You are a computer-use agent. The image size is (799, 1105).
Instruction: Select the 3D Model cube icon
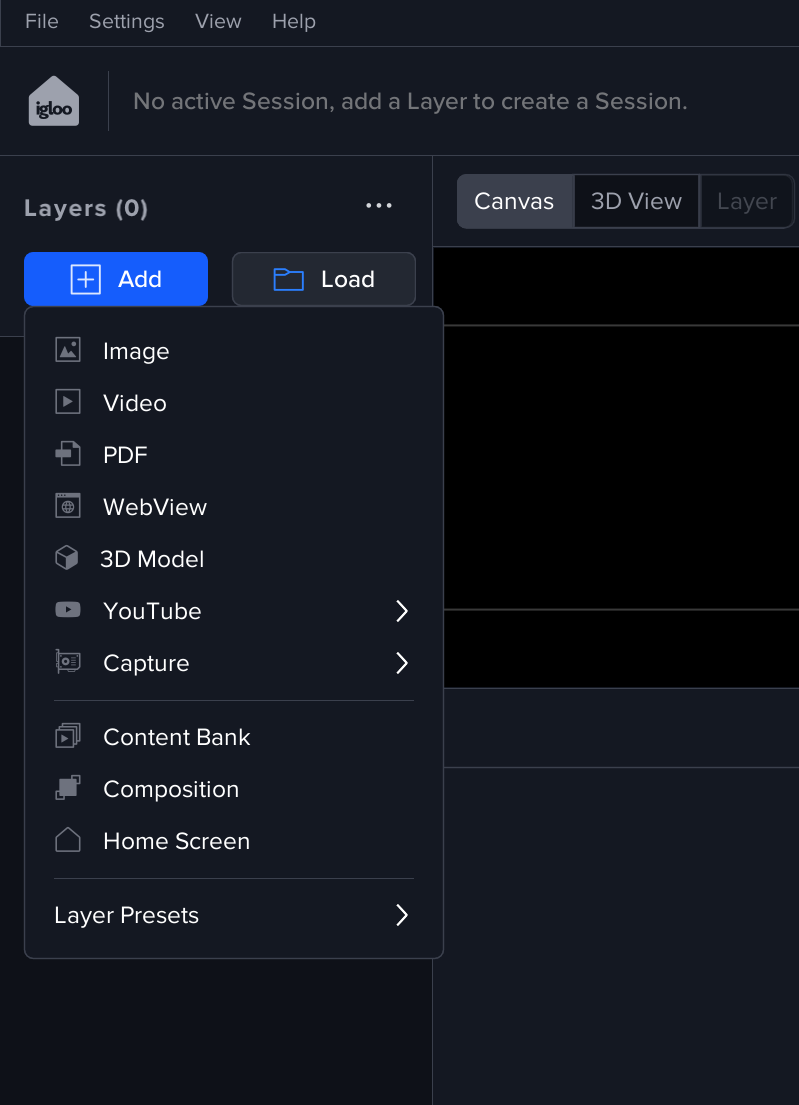pos(67,558)
